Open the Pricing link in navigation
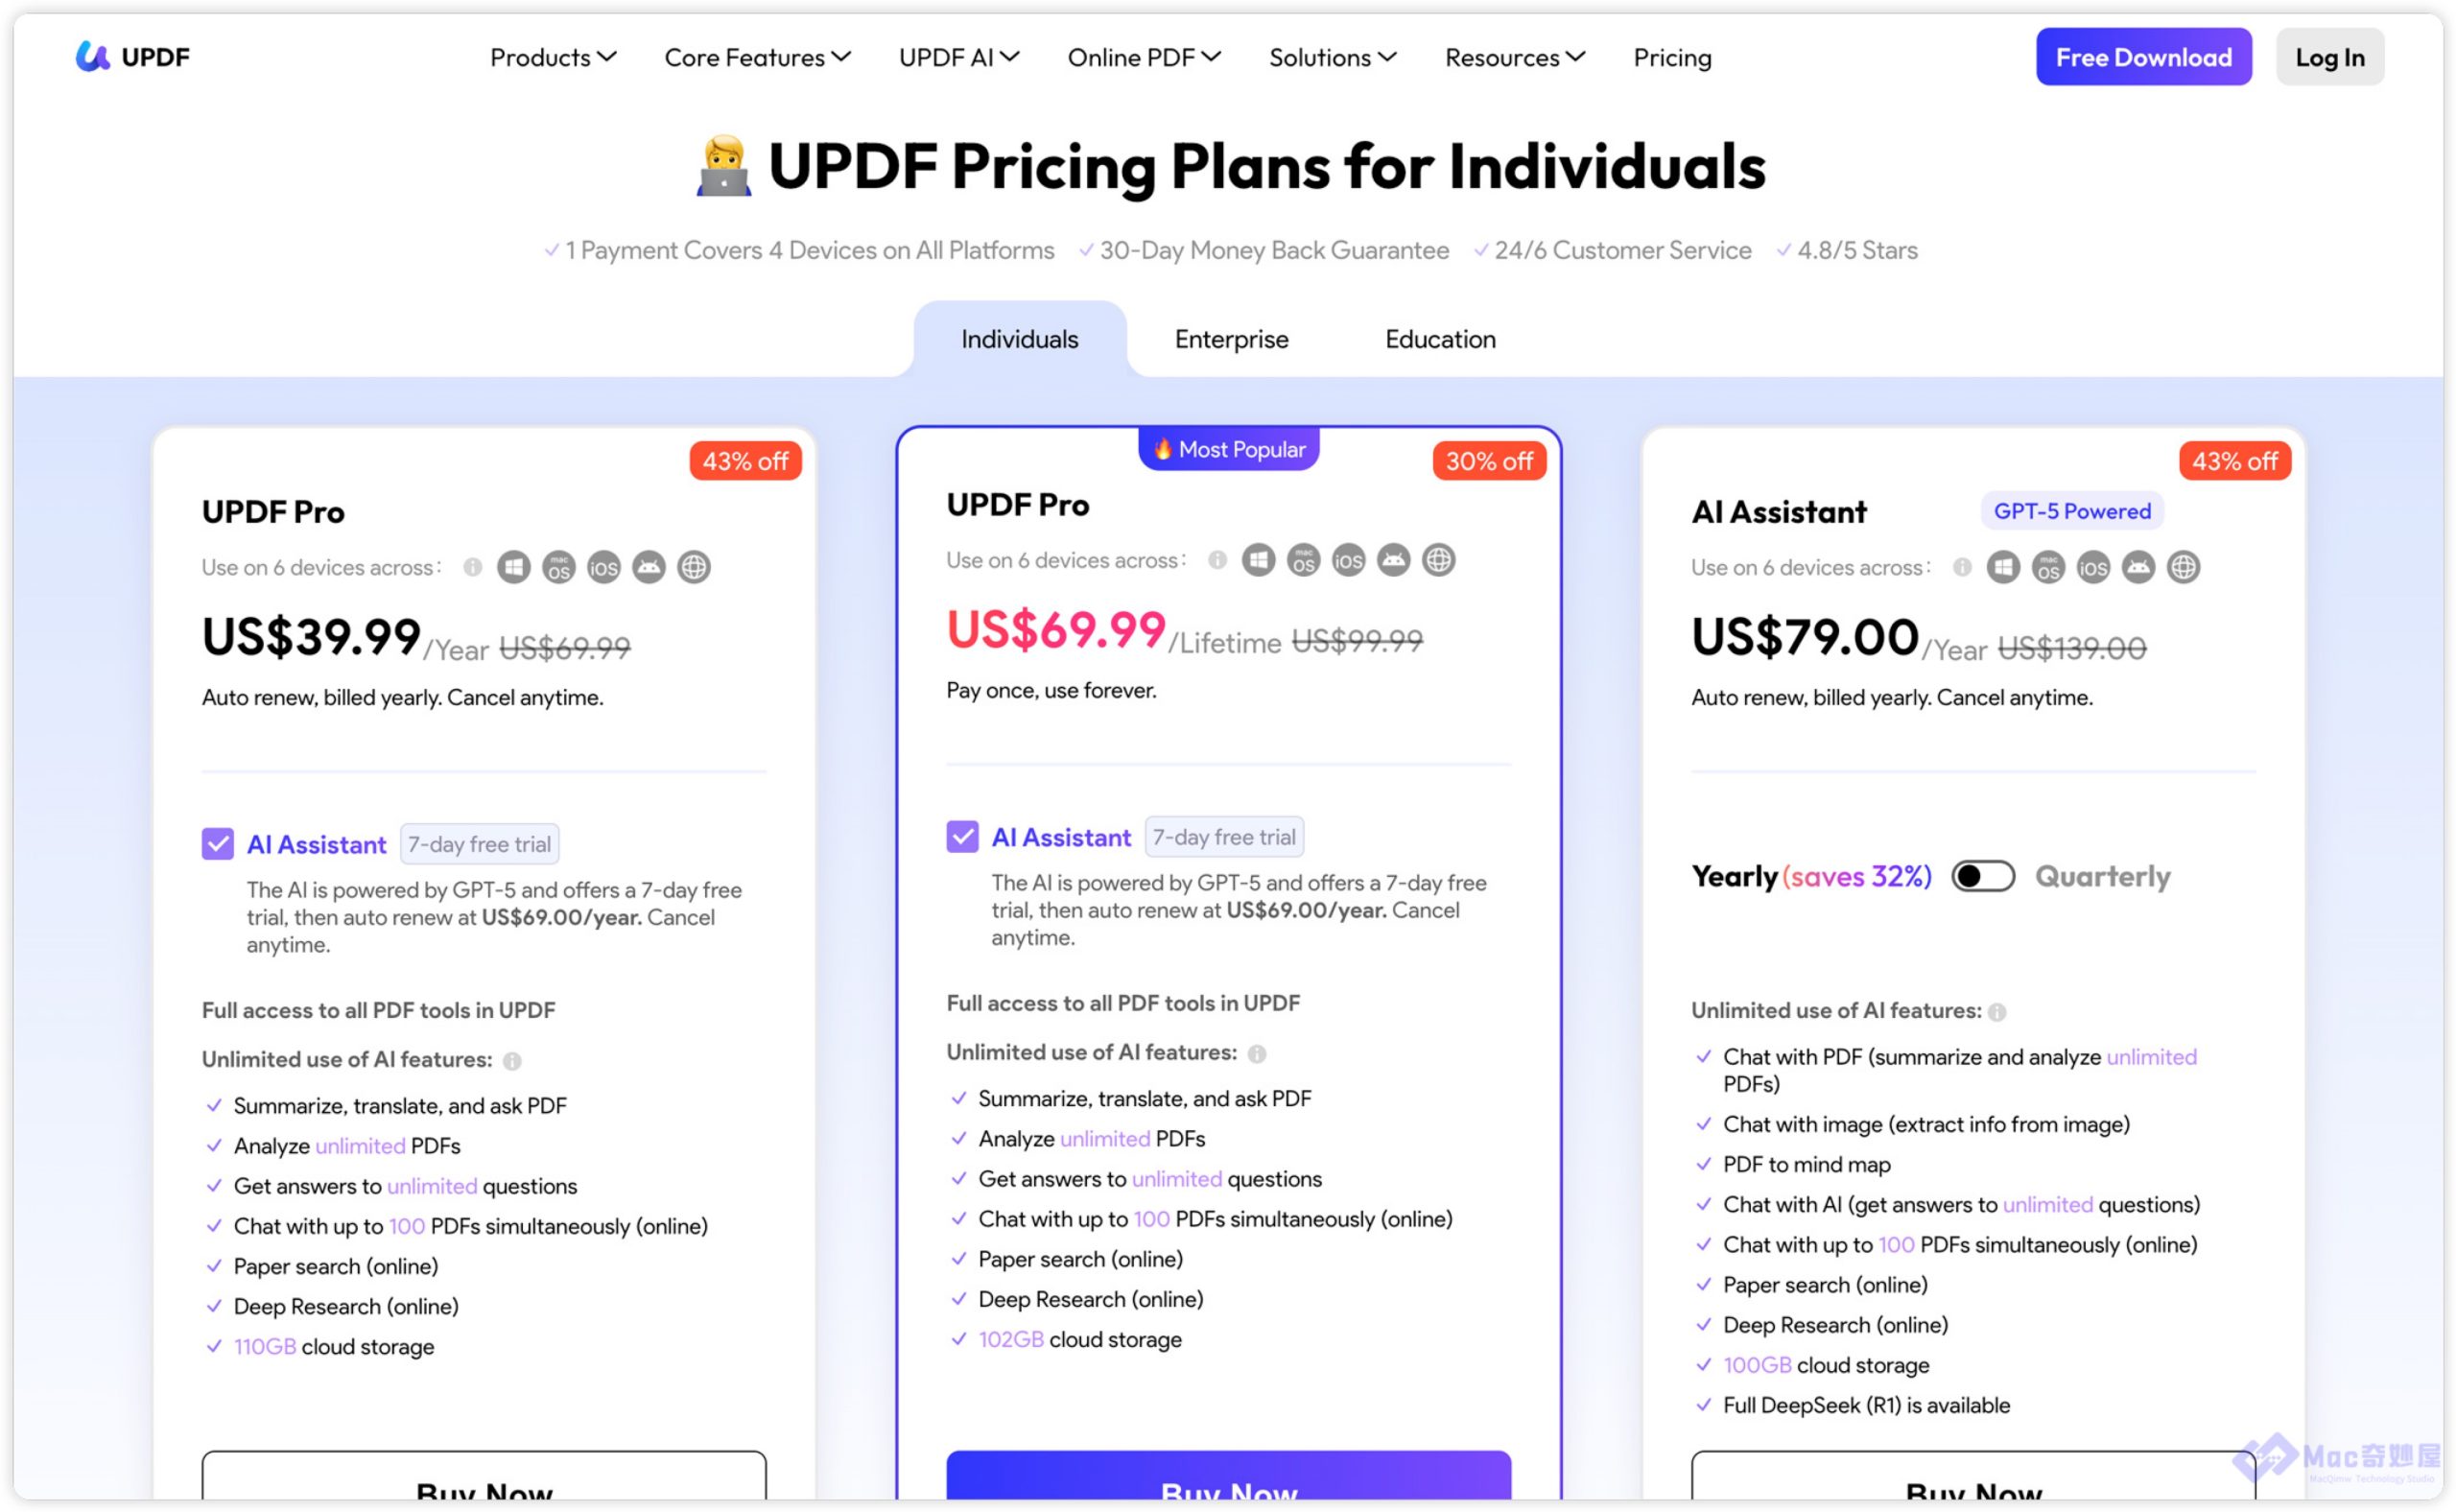Viewport: 2456px width, 1512px height. pyautogui.click(x=1671, y=58)
